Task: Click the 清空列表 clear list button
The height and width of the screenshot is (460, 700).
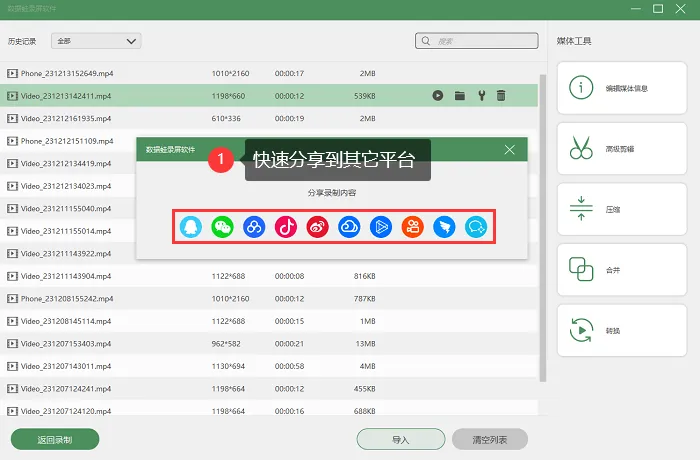Action: (490, 439)
